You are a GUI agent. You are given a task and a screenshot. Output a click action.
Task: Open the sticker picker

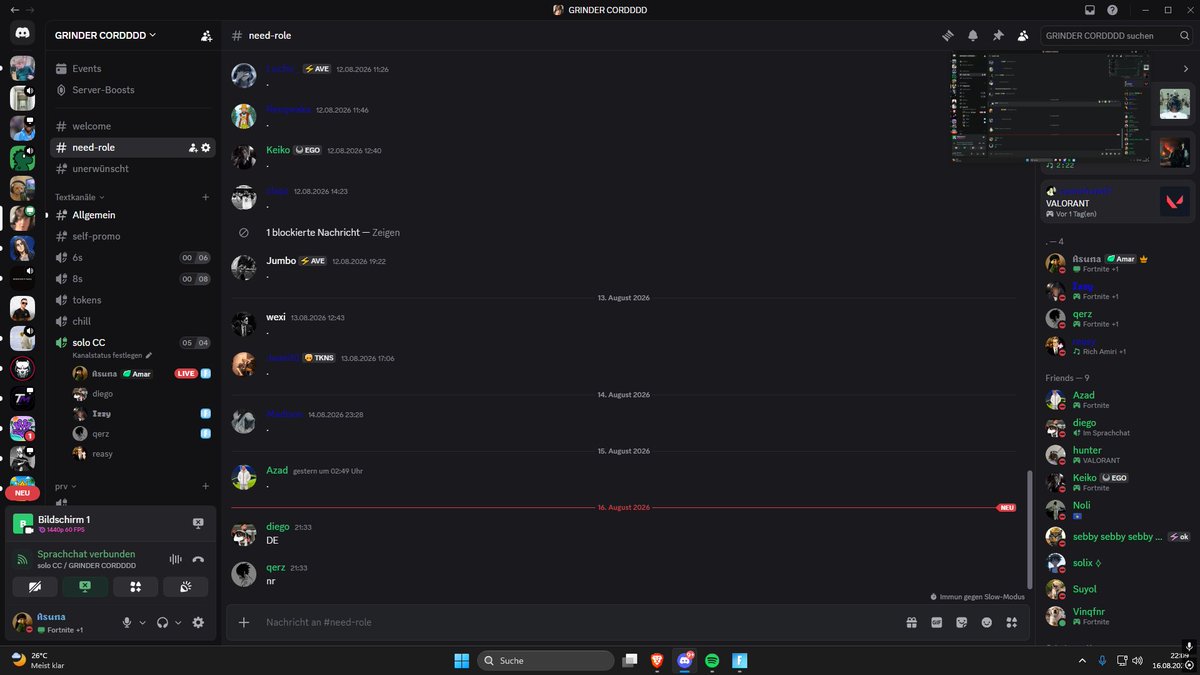pyautogui.click(x=962, y=622)
